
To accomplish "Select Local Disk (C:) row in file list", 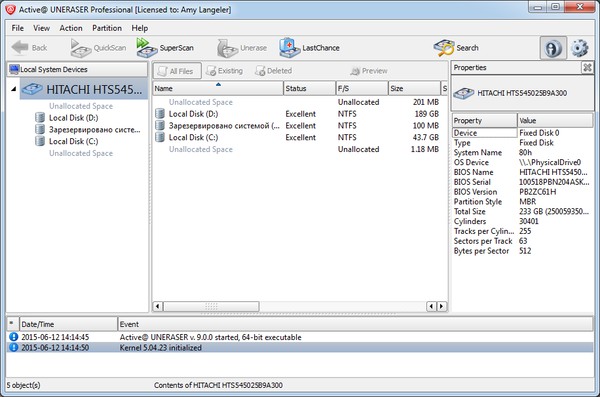I will tap(300, 137).
